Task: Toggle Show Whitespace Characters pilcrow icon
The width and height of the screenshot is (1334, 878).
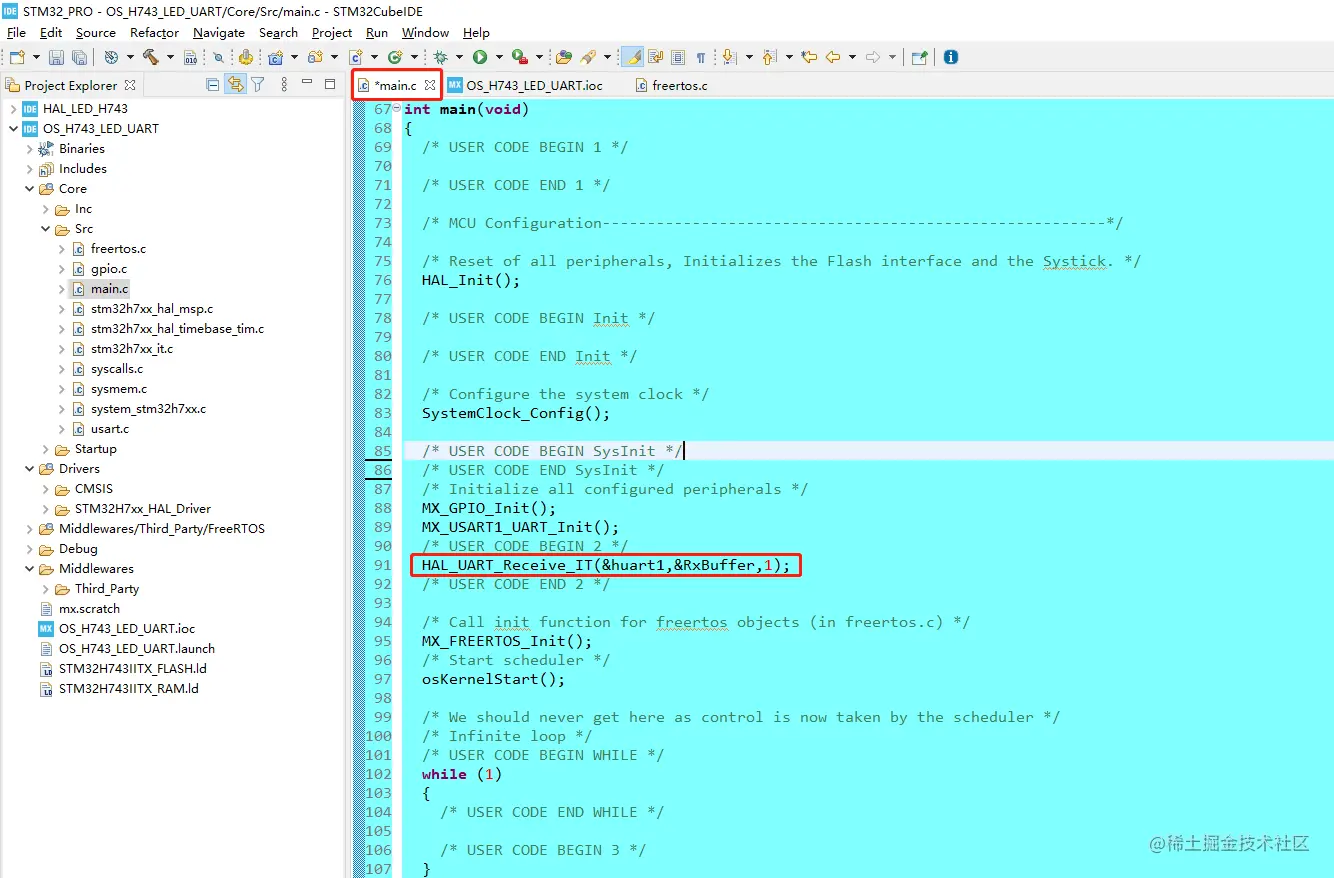Action: (700, 57)
